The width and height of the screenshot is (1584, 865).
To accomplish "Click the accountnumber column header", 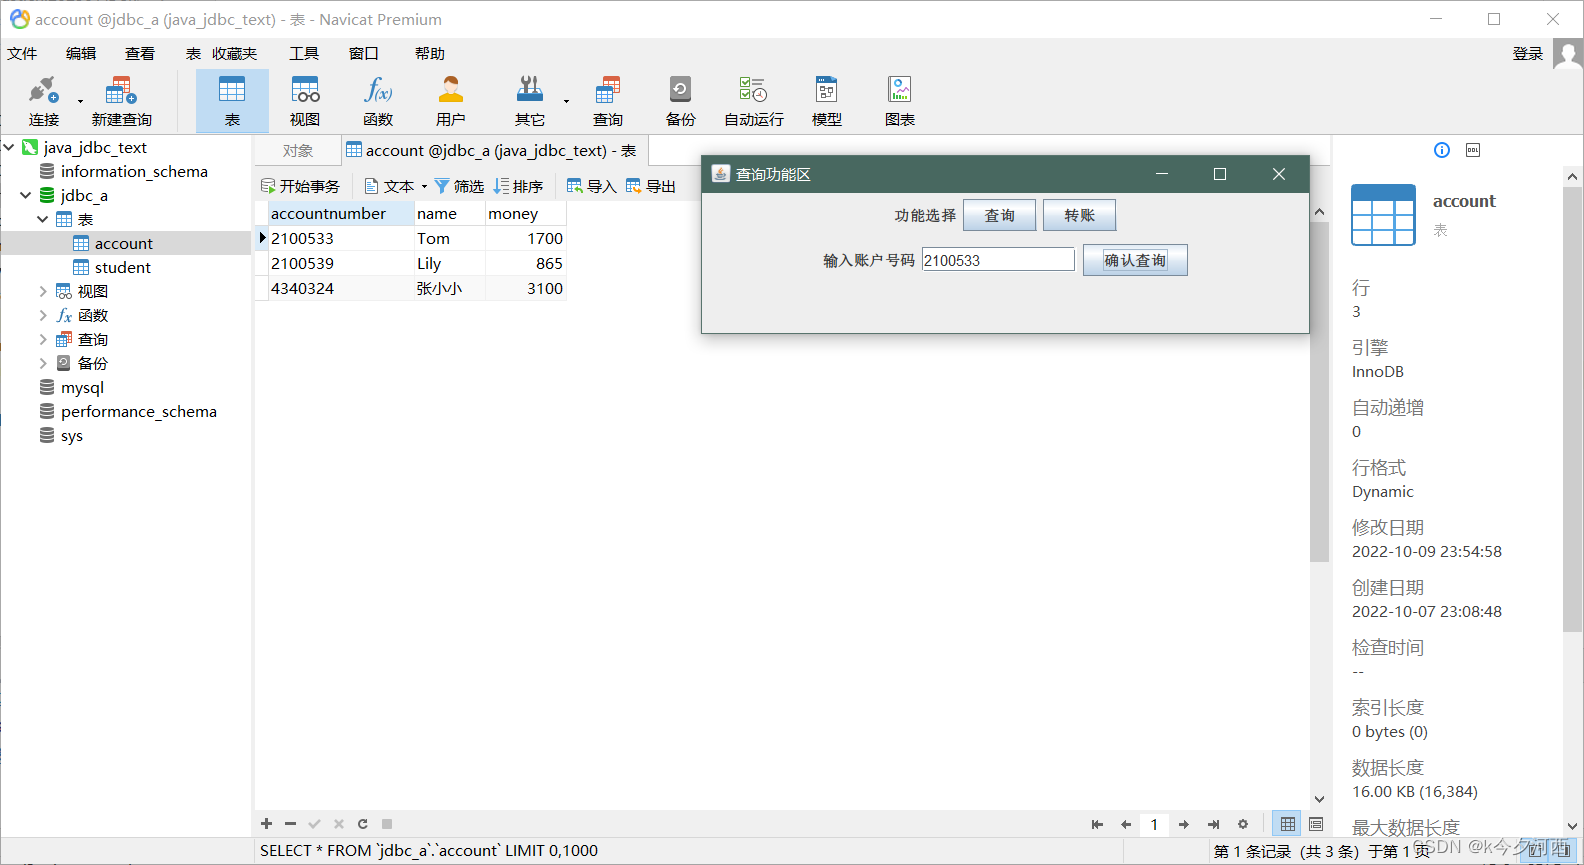I will pos(341,213).
